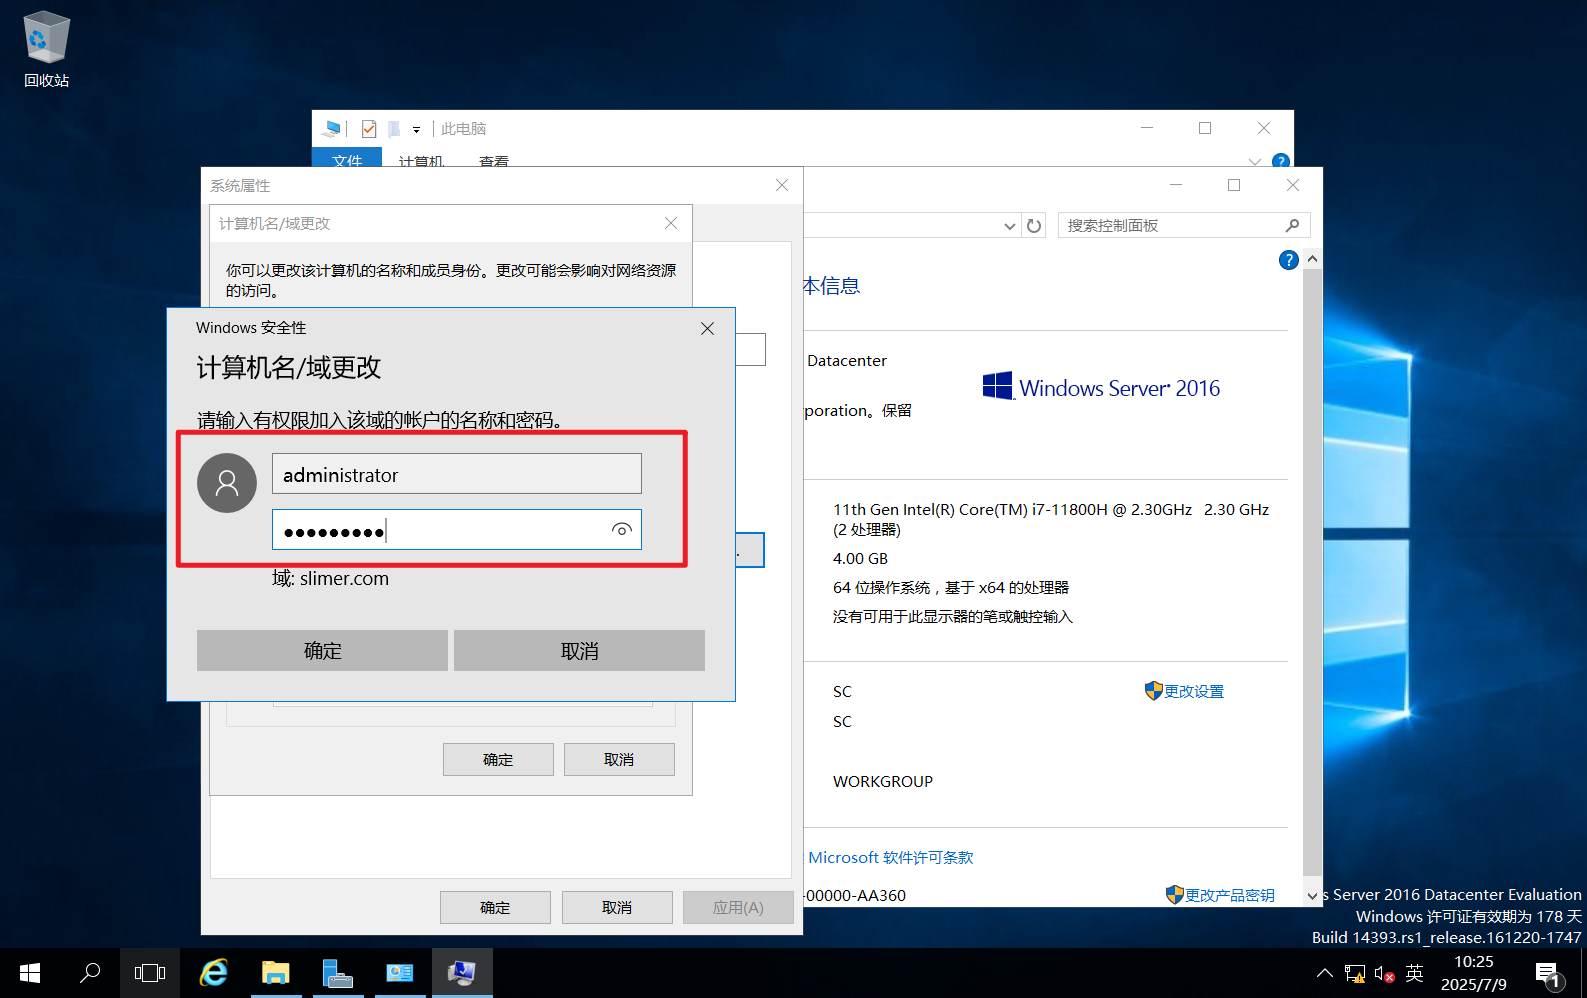Open quick access toolbar customize dropdown
This screenshot has height=998, width=1587.
[x=416, y=129]
